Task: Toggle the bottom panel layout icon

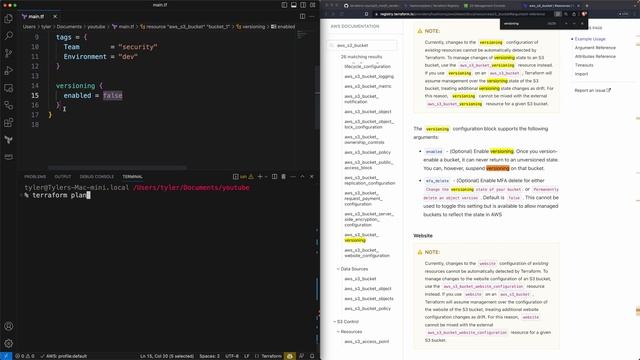Action: 293,5
